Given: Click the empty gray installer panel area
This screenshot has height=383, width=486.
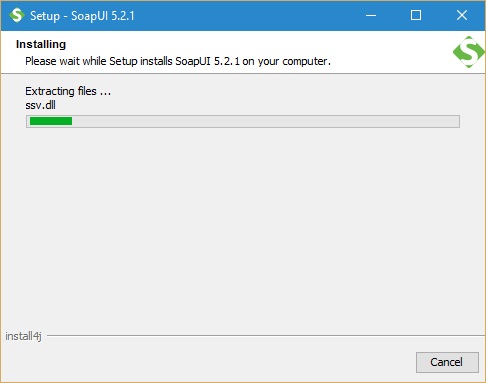Looking at the screenshot, I should coord(243,227).
